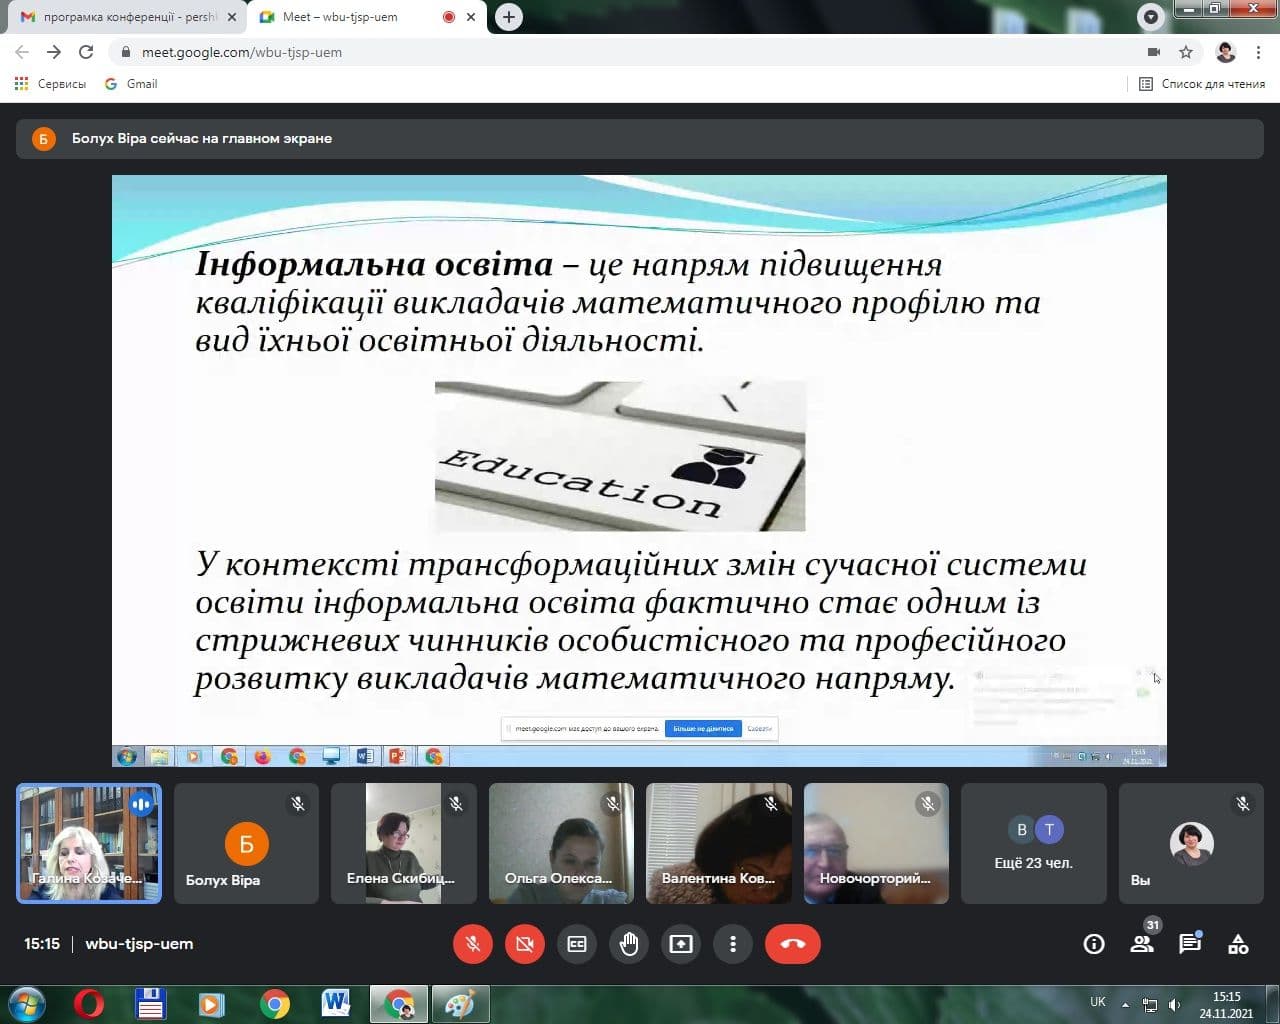Open the Сервисы apps shortcut

click(x=50, y=84)
